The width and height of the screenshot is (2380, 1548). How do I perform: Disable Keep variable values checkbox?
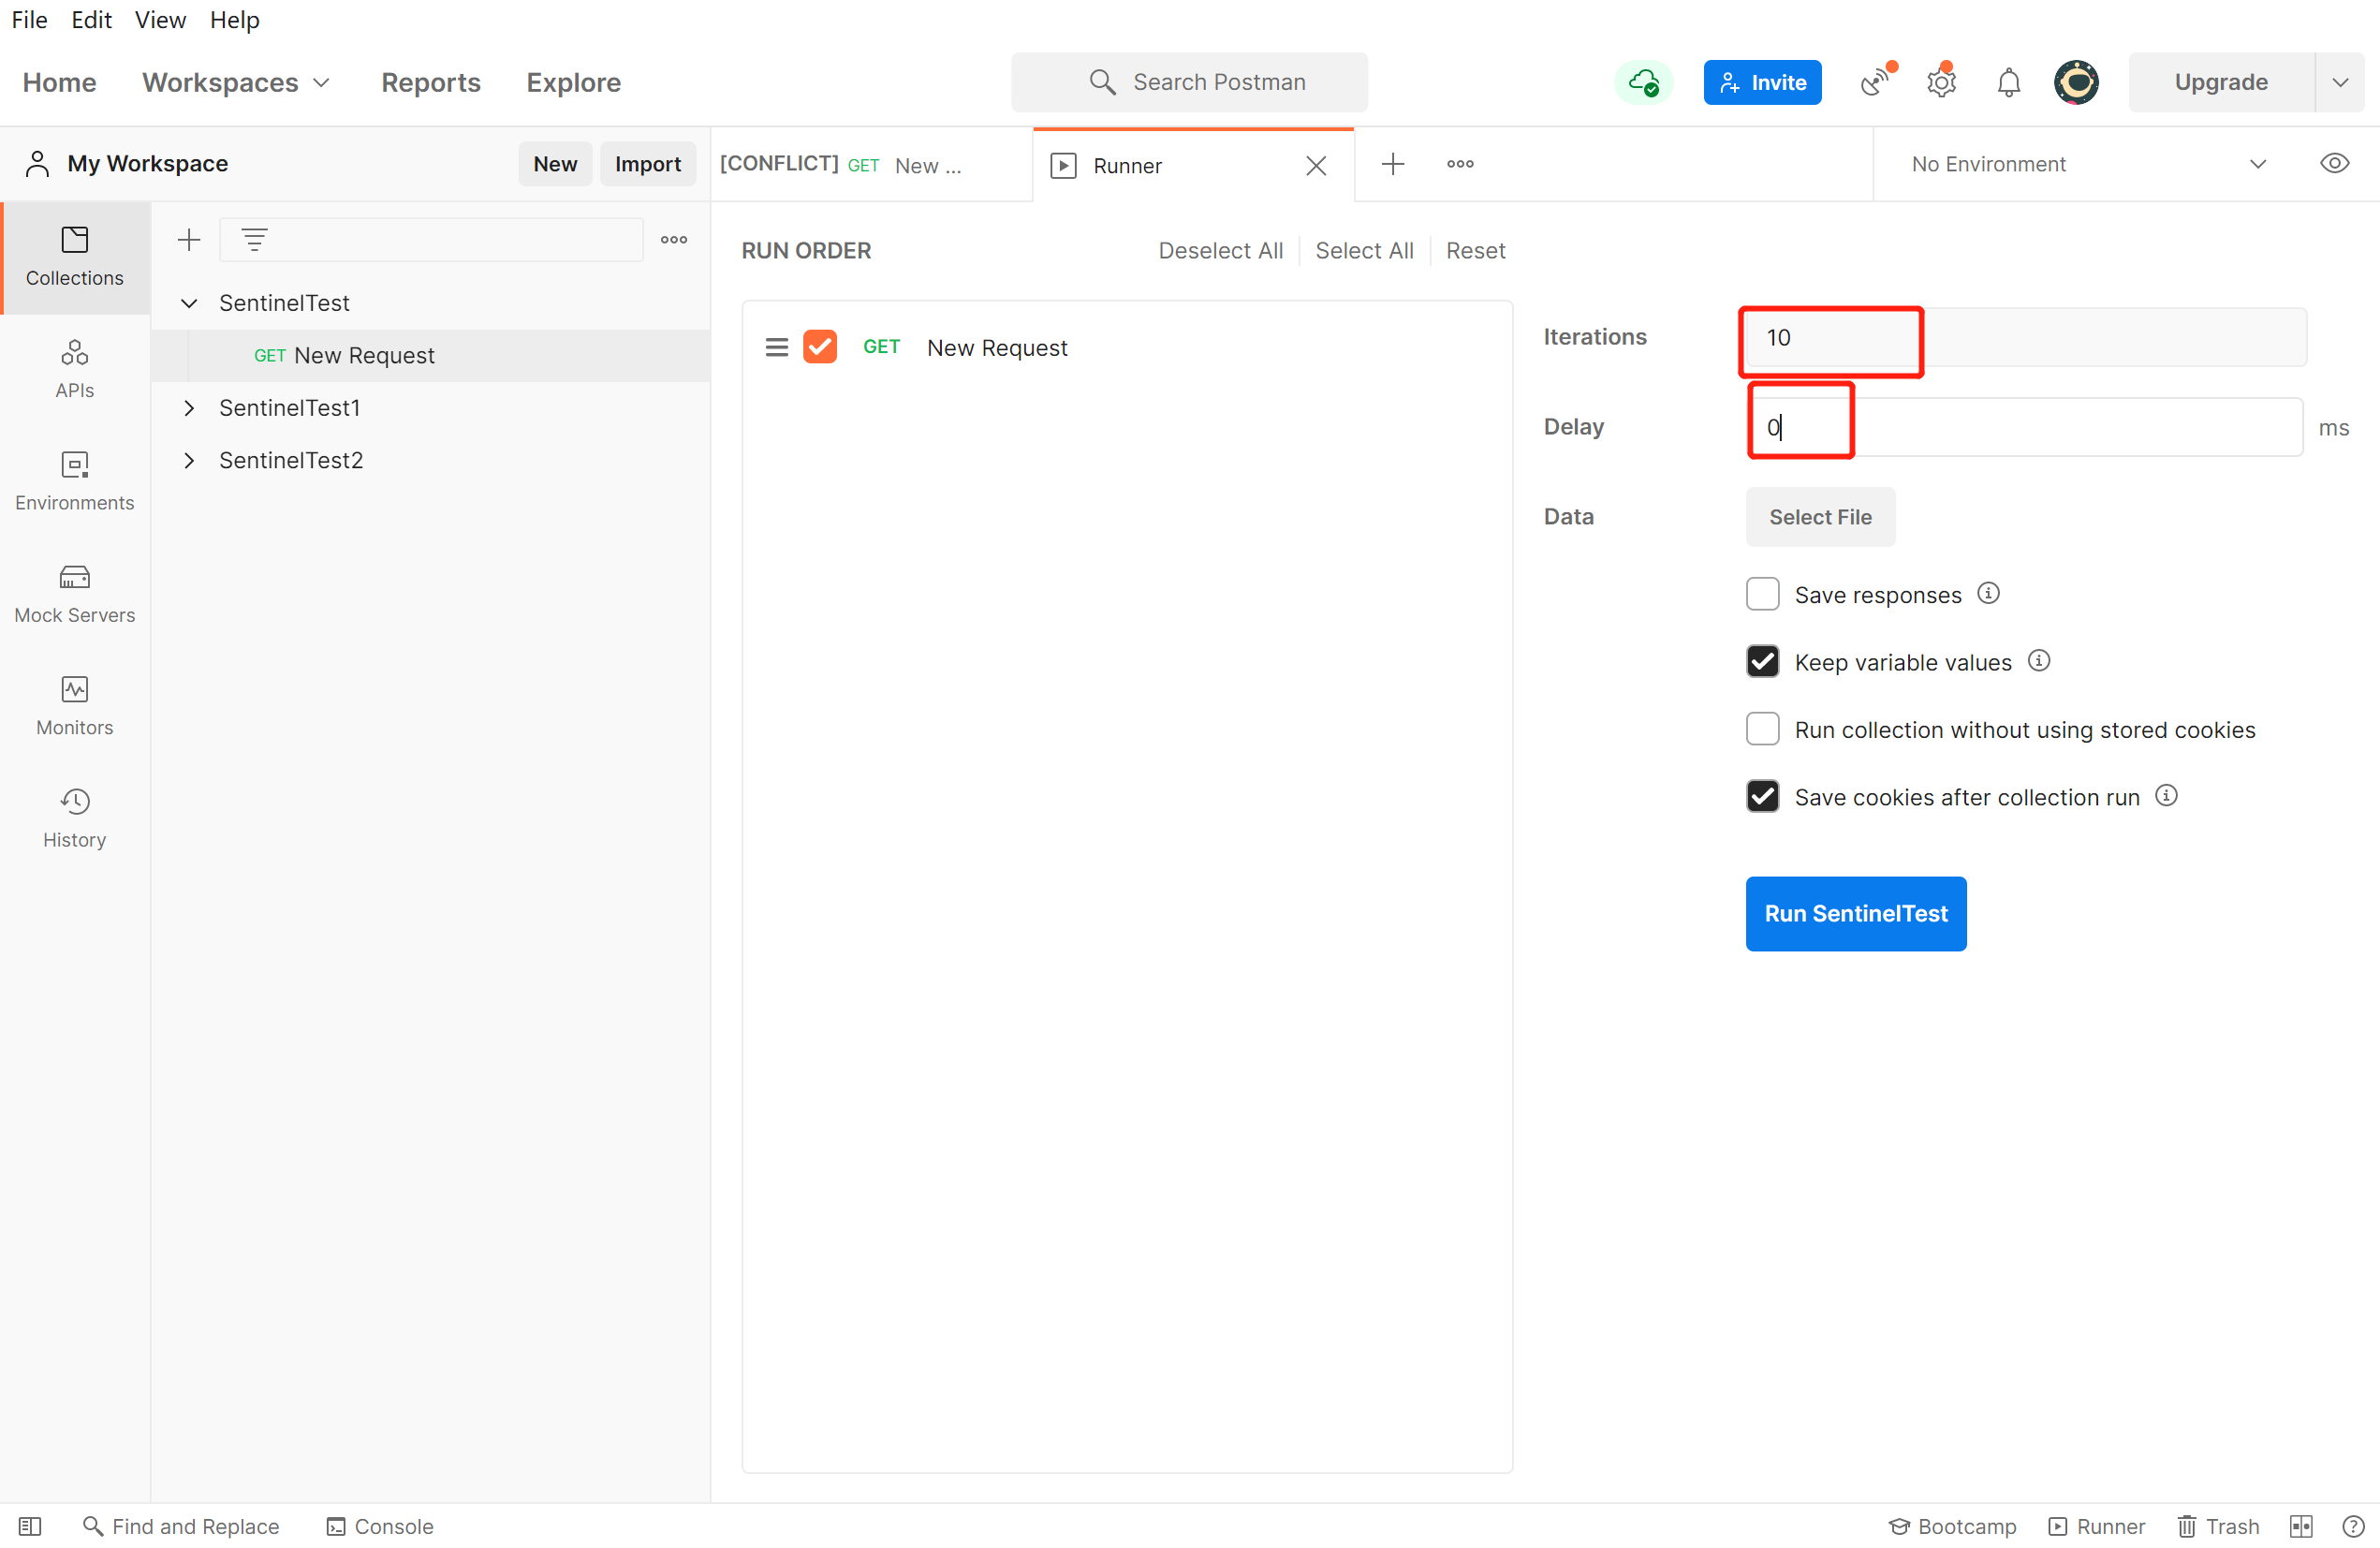(1764, 661)
